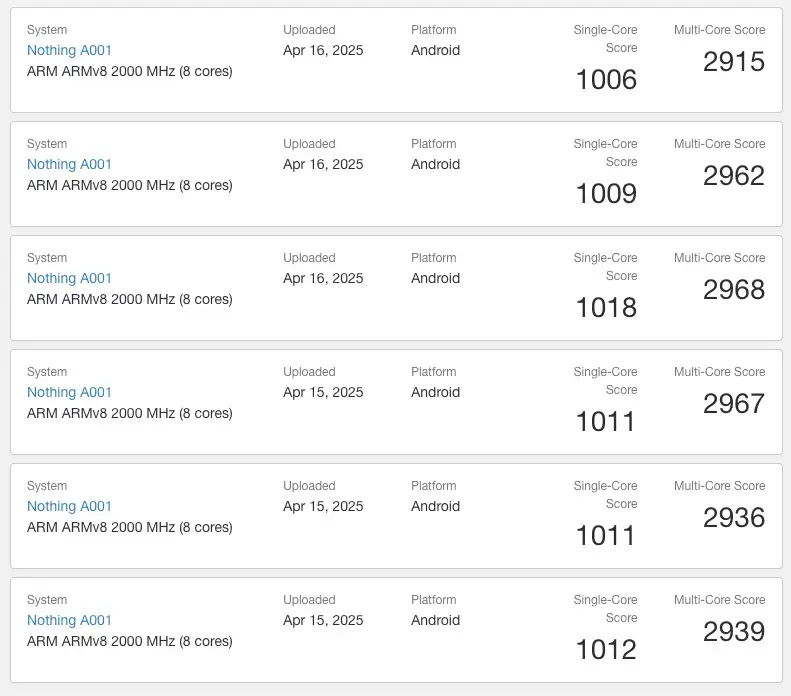Click the single-core score 1012
The height and width of the screenshot is (696, 791).
coord(606,650)
